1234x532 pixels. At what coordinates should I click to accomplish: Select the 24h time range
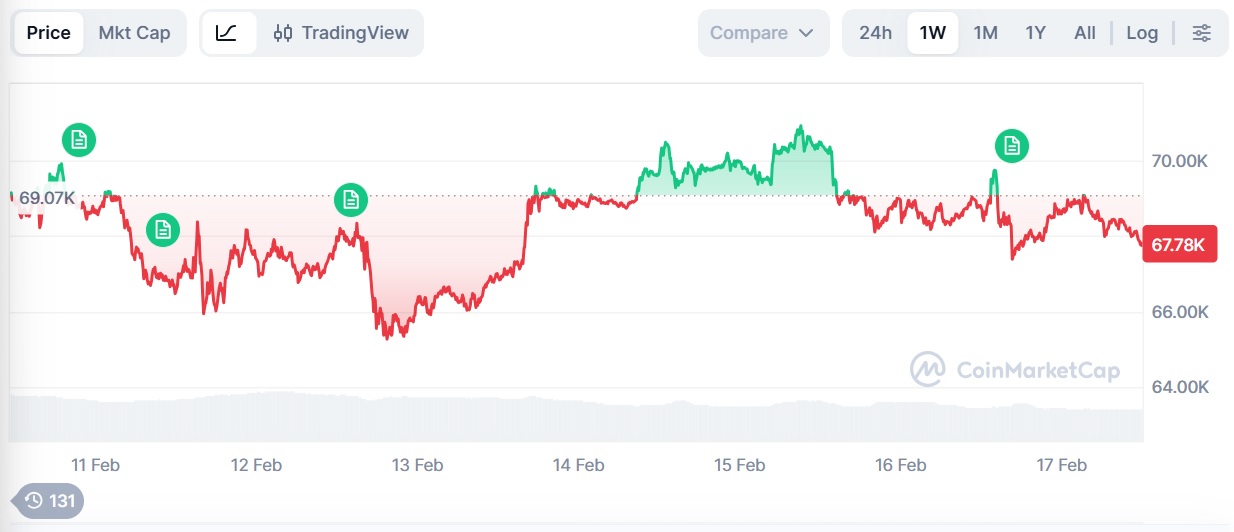(875, 33)
